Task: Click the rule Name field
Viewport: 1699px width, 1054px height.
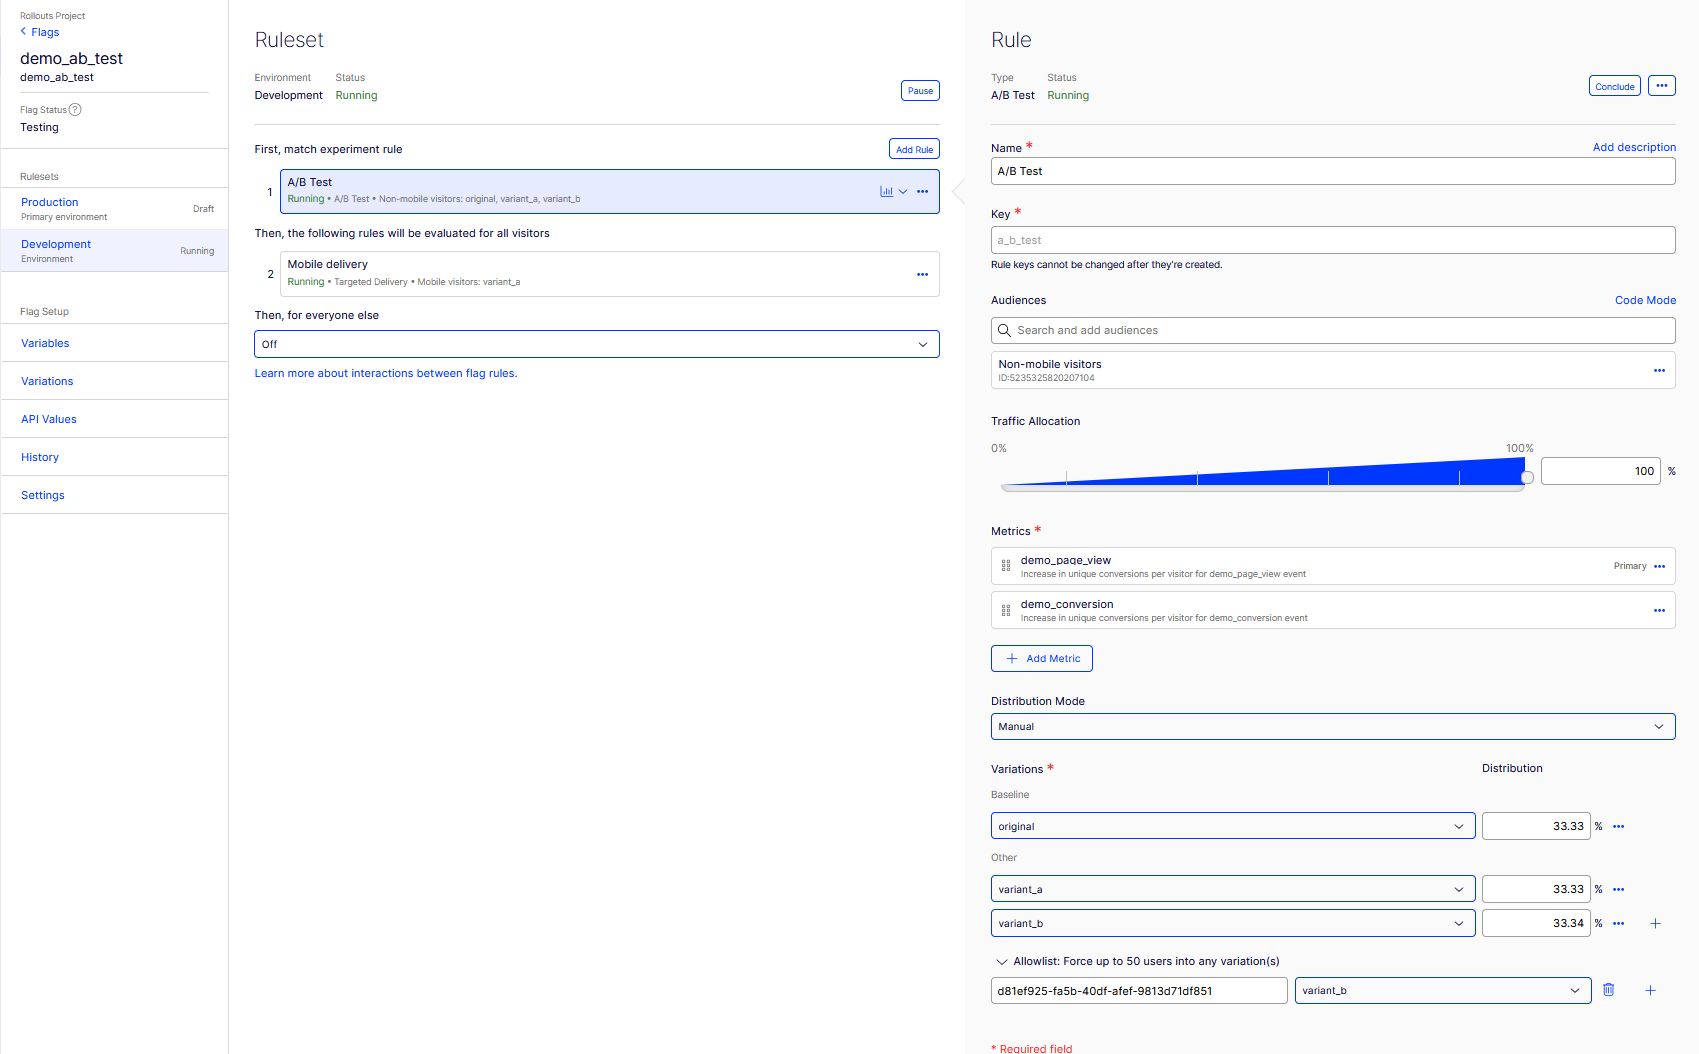Action: coord(1333,171)
